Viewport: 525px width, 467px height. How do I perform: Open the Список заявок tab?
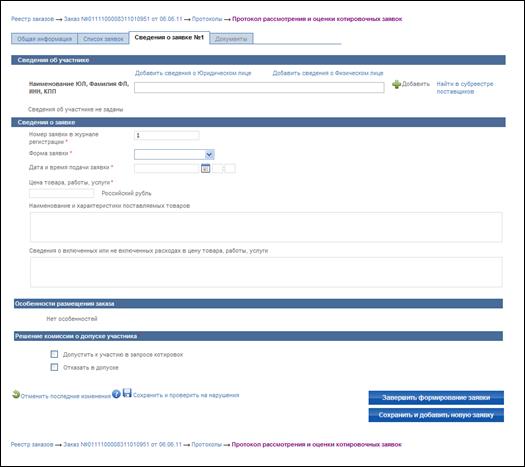pos(103,39)
